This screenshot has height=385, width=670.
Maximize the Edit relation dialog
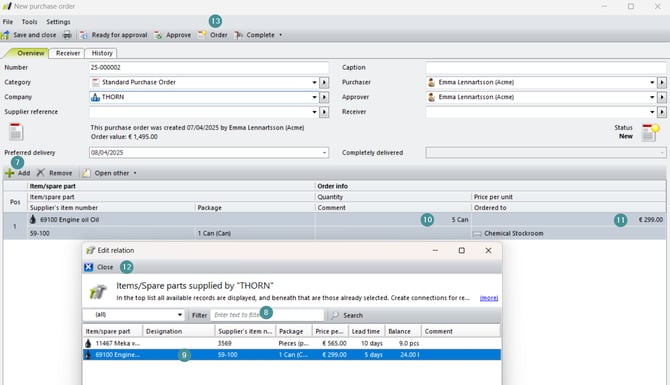click(461, 250)
